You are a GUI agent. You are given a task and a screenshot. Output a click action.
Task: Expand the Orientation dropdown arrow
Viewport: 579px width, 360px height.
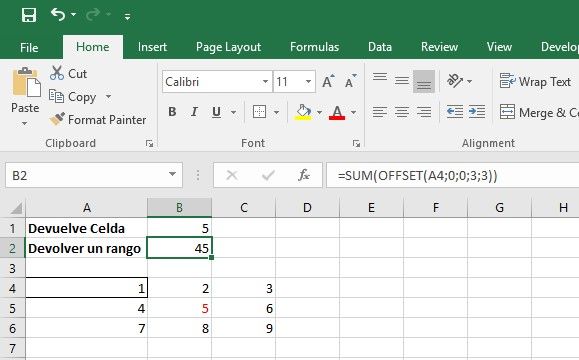click(469, 81)
